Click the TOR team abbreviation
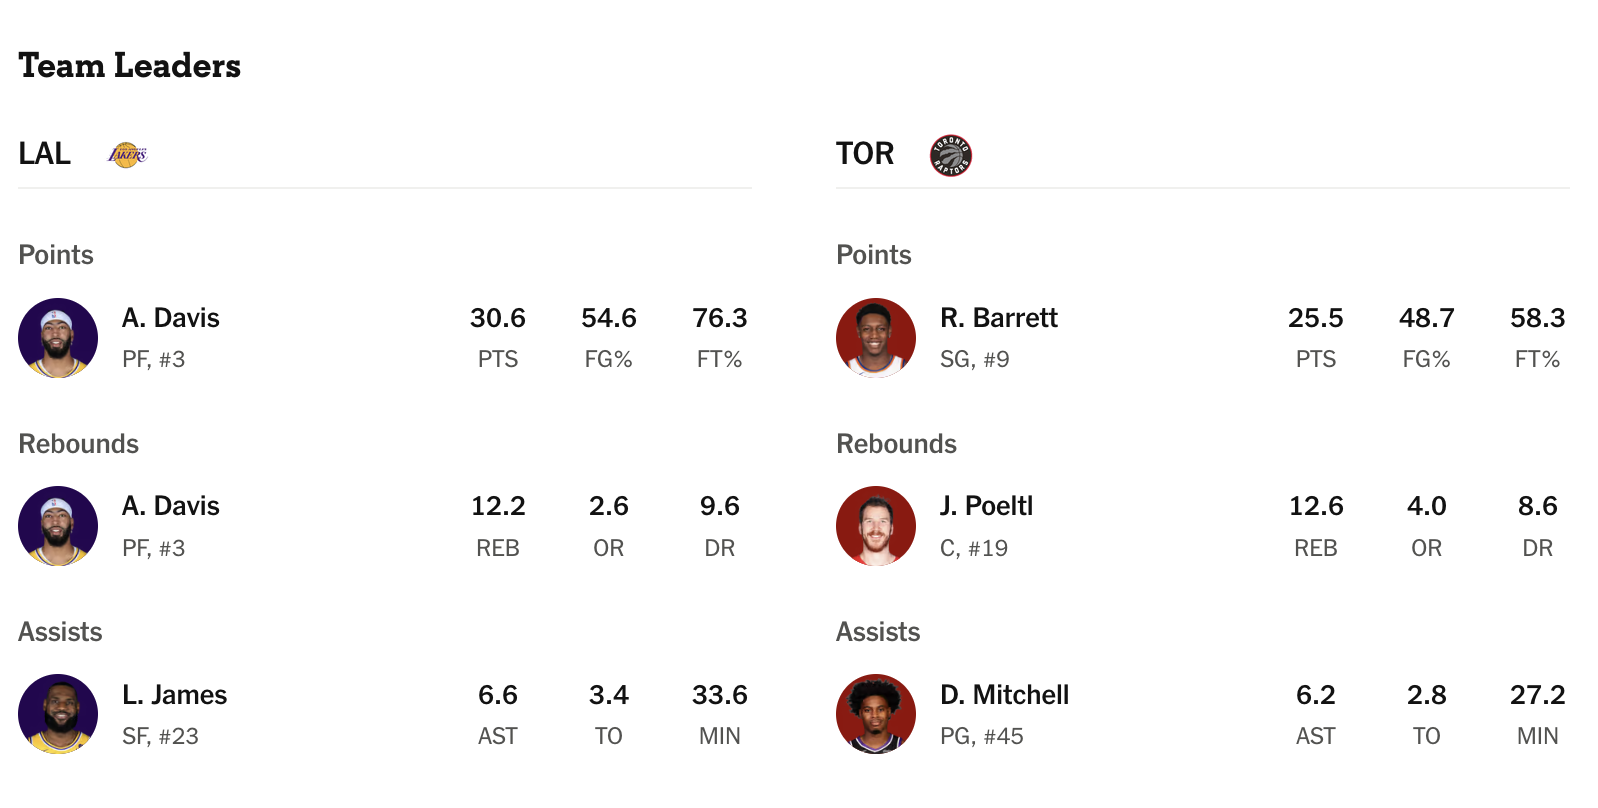The width and height of the screenshot is (1598, 808). click(x=865, y=154)
